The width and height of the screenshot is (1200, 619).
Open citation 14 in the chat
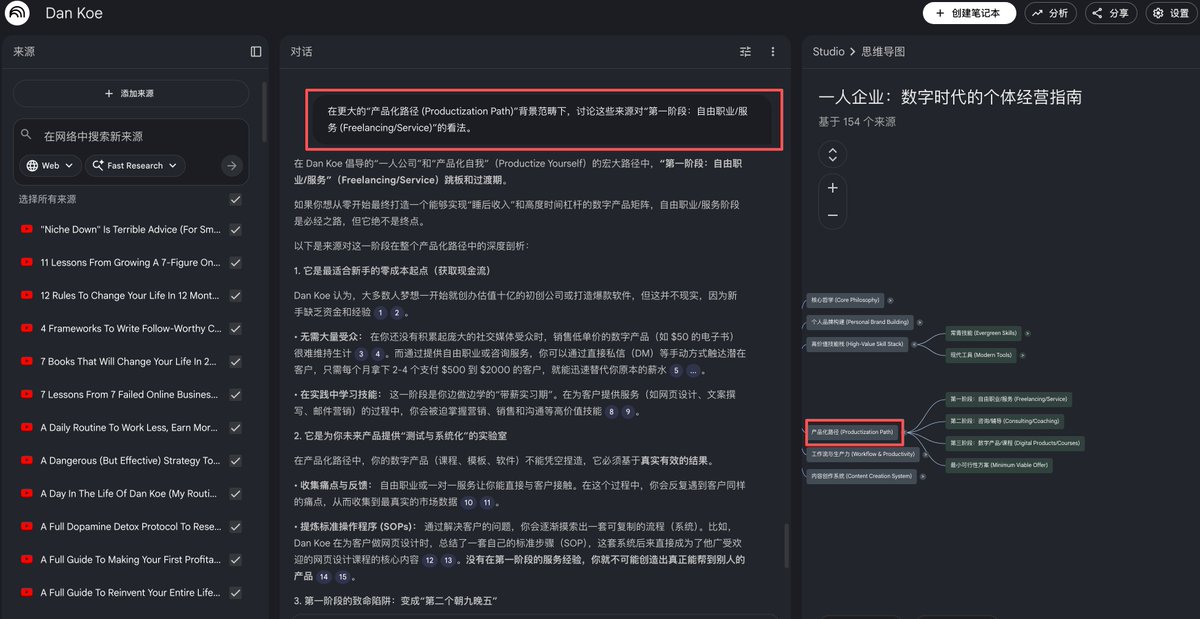click(x=324, y=577)
